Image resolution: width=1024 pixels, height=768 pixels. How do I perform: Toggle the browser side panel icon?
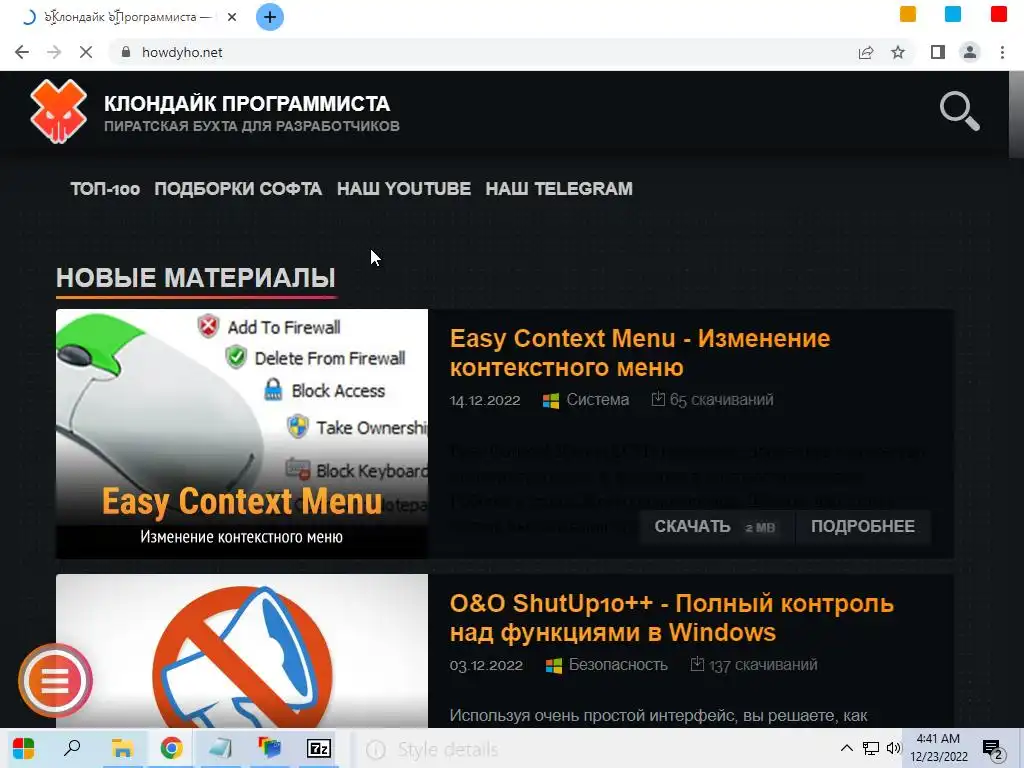pos(938,52)
